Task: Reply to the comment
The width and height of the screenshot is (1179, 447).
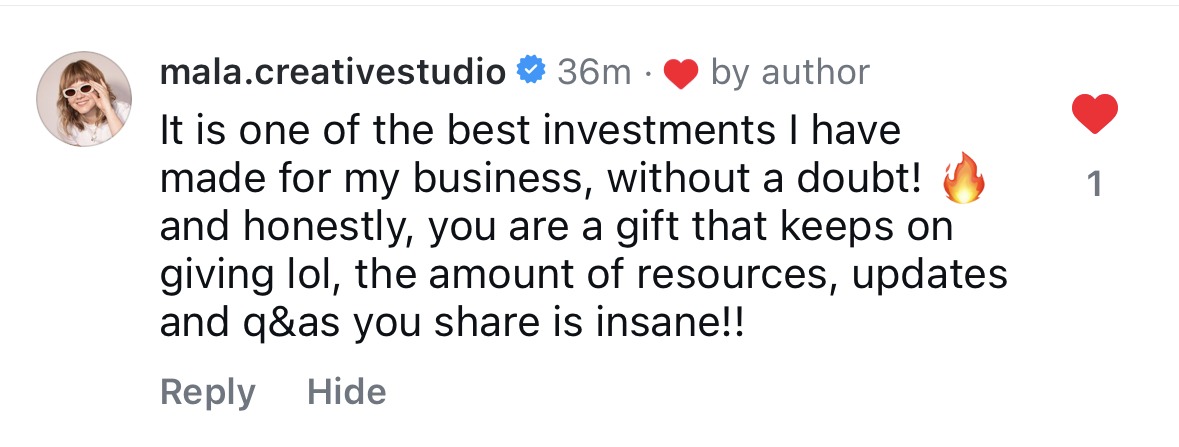Action: pos(207,392)
